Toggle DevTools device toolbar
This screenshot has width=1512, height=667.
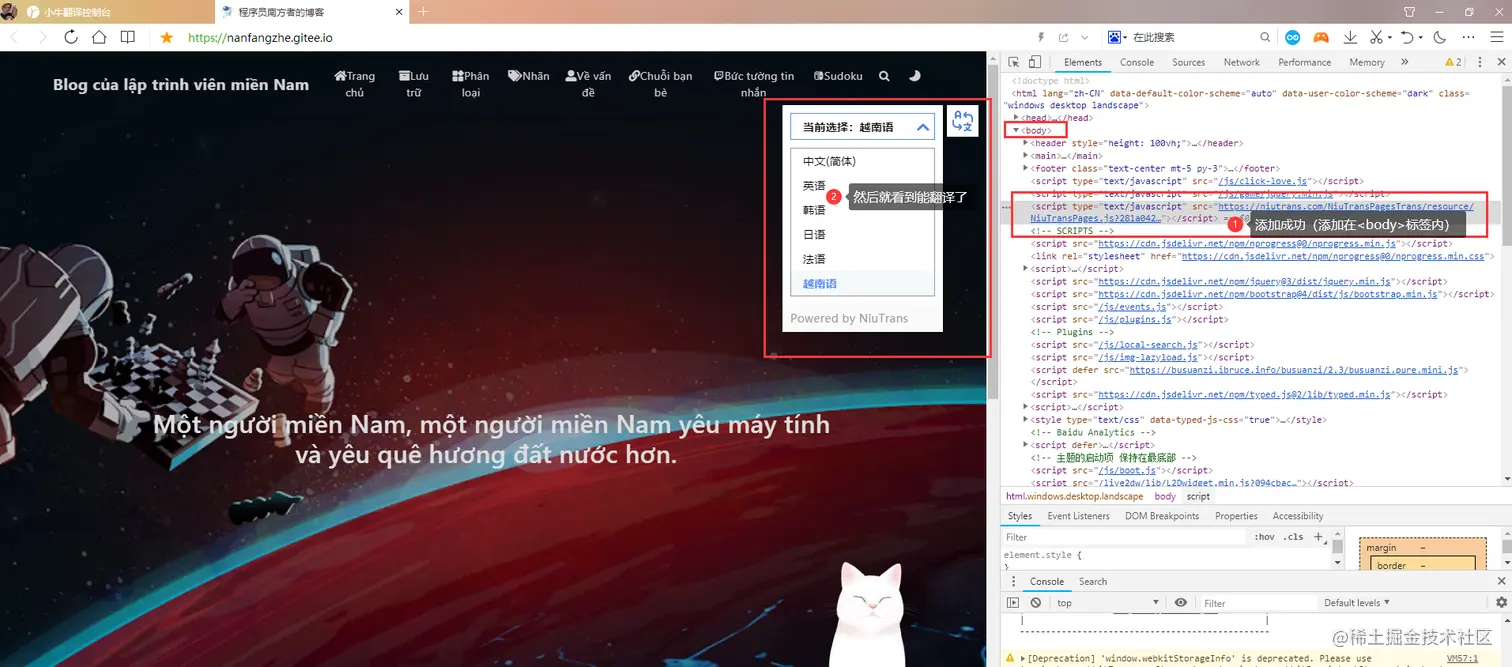point(1035,62)
